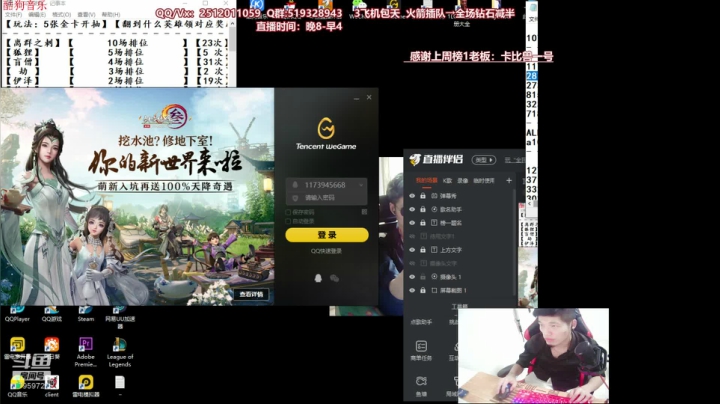Launch the 雷电模拟器 emulator shortcut

tap(86, 386)
